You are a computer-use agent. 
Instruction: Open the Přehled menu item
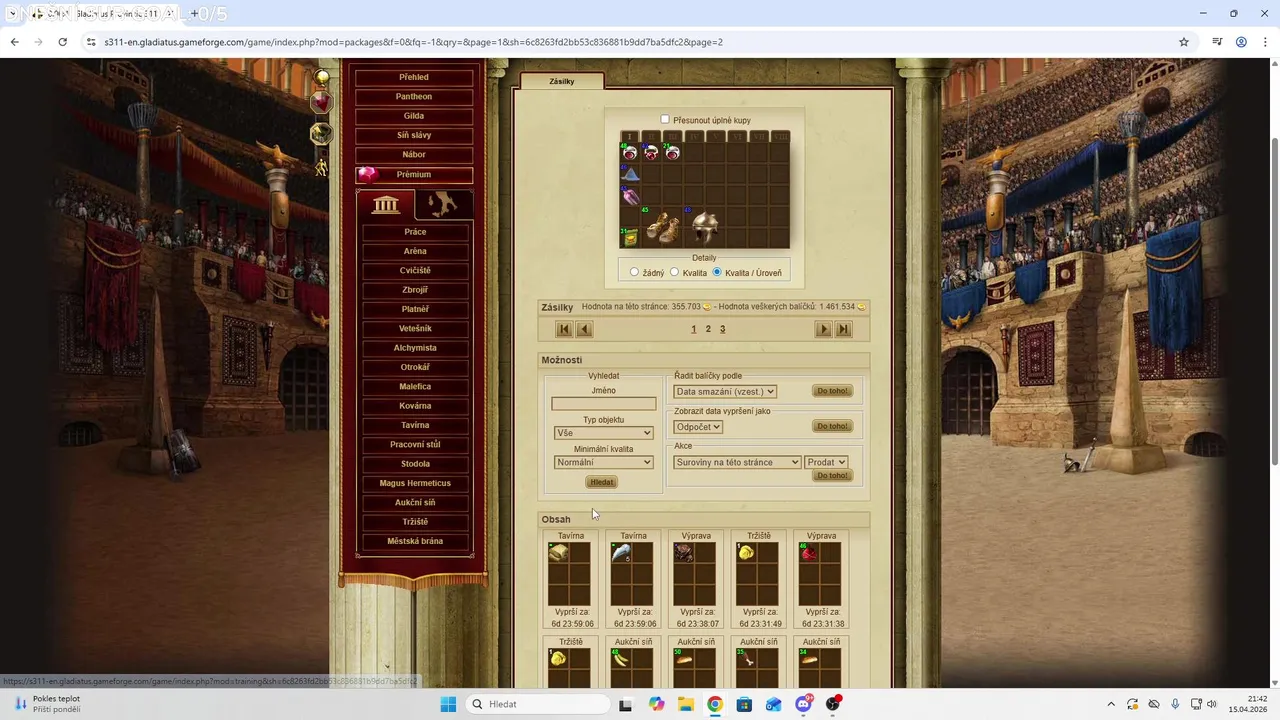(x=414, y=77)
